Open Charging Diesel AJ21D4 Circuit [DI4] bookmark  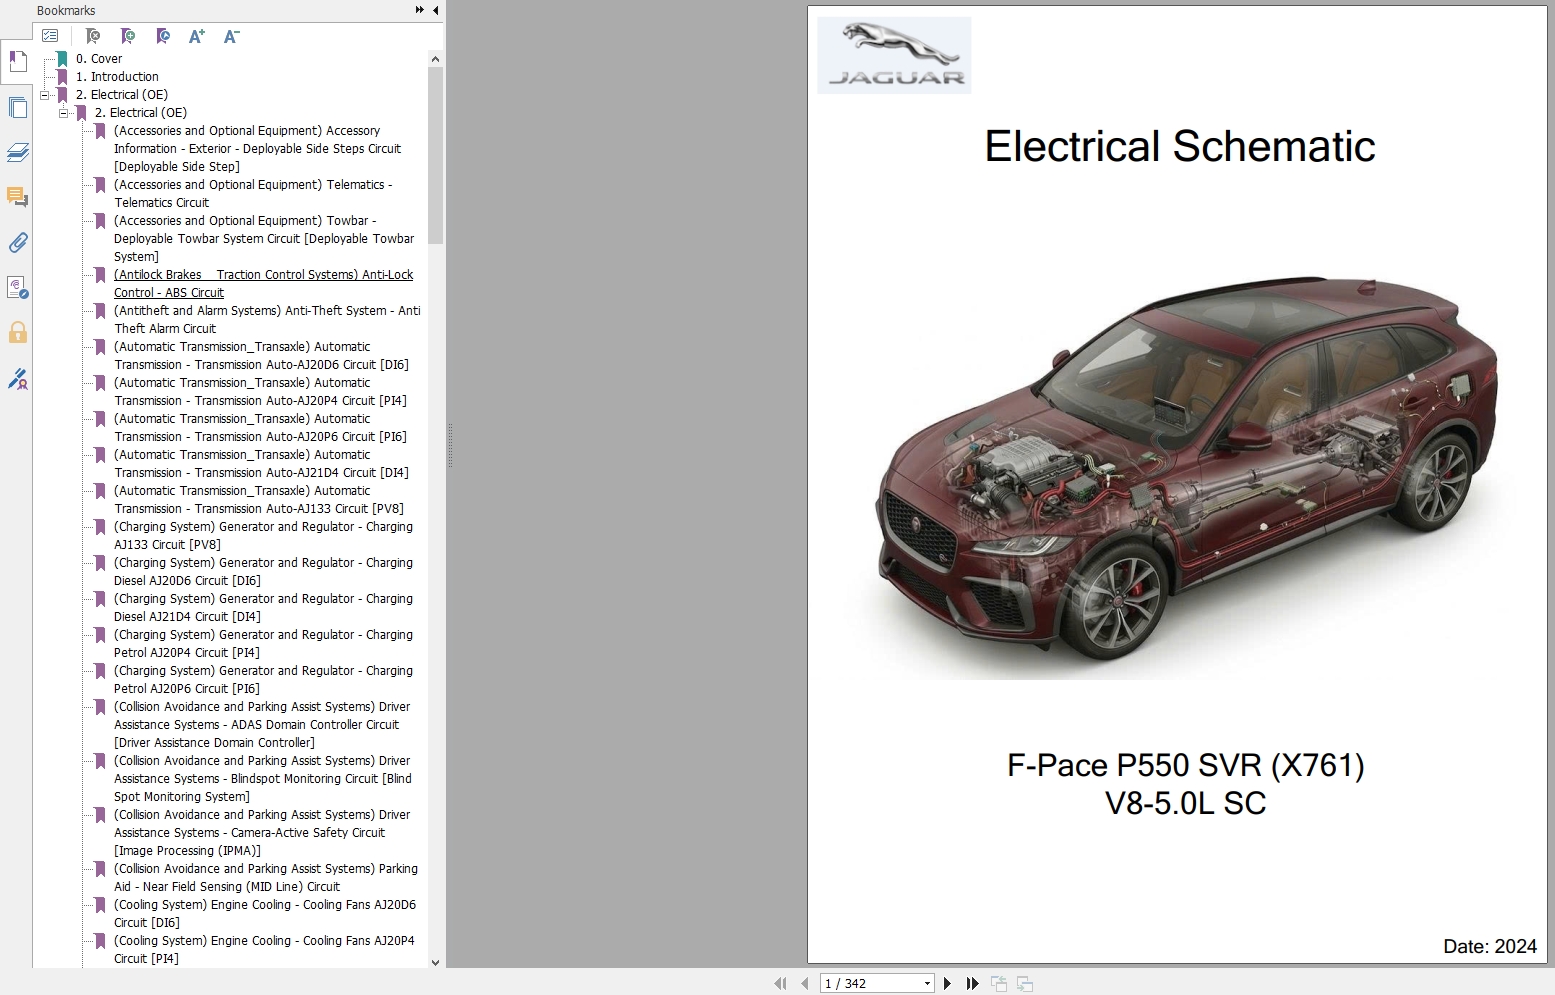263,608
